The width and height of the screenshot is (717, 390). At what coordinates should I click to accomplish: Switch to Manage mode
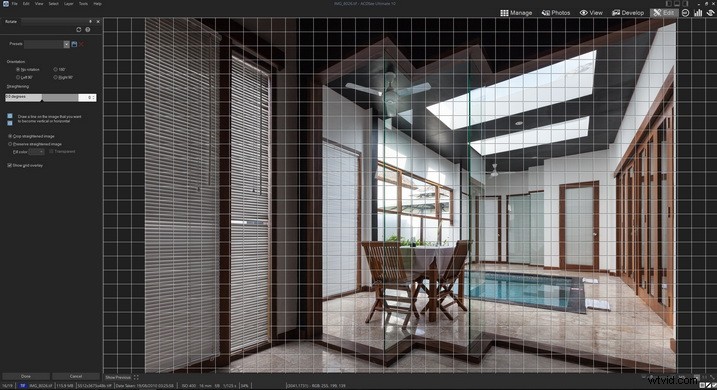pos(516,13)
